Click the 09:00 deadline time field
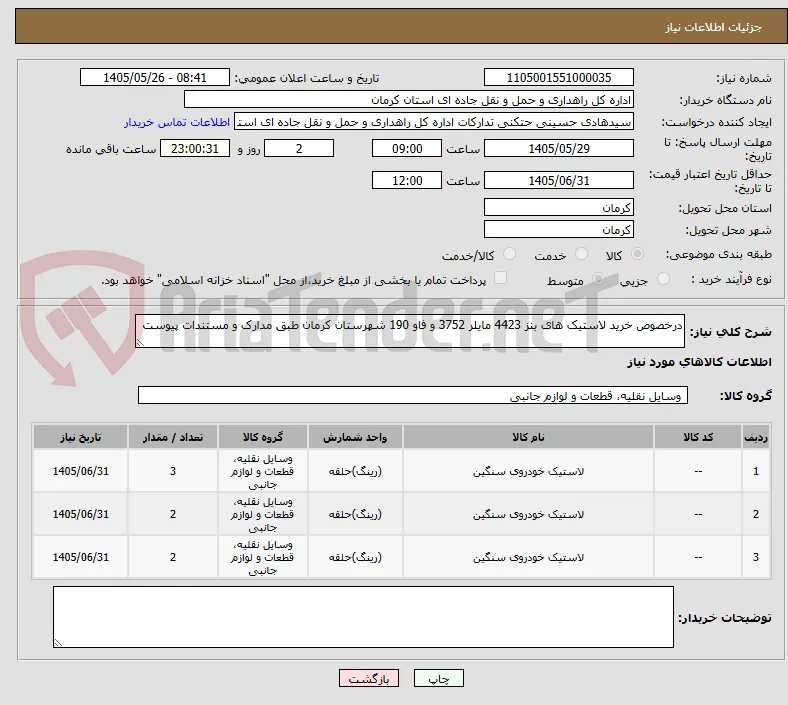 click(x=407, y=149)
